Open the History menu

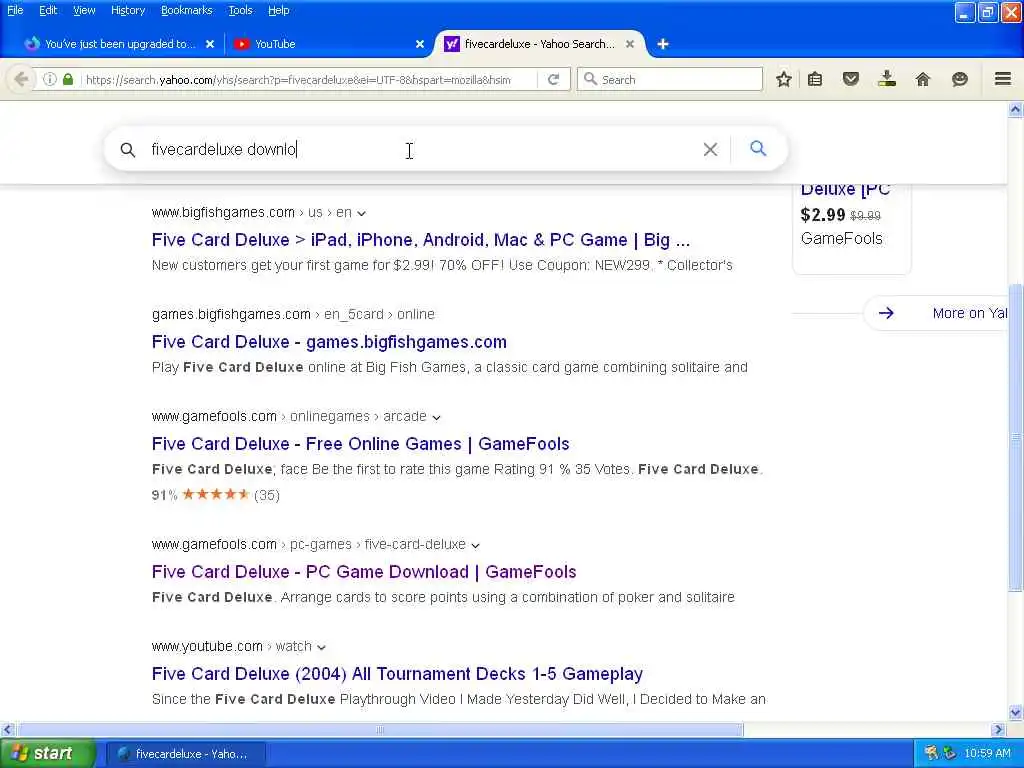coord(128,10)
